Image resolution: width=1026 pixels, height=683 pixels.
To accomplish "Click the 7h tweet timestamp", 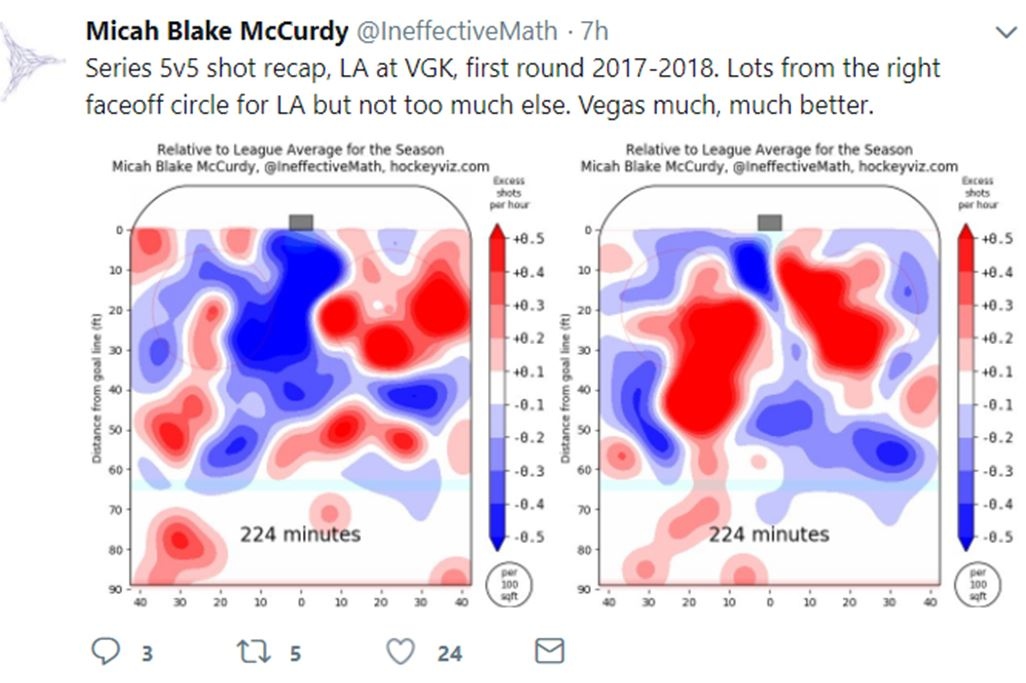I will [x=594, y=31].
